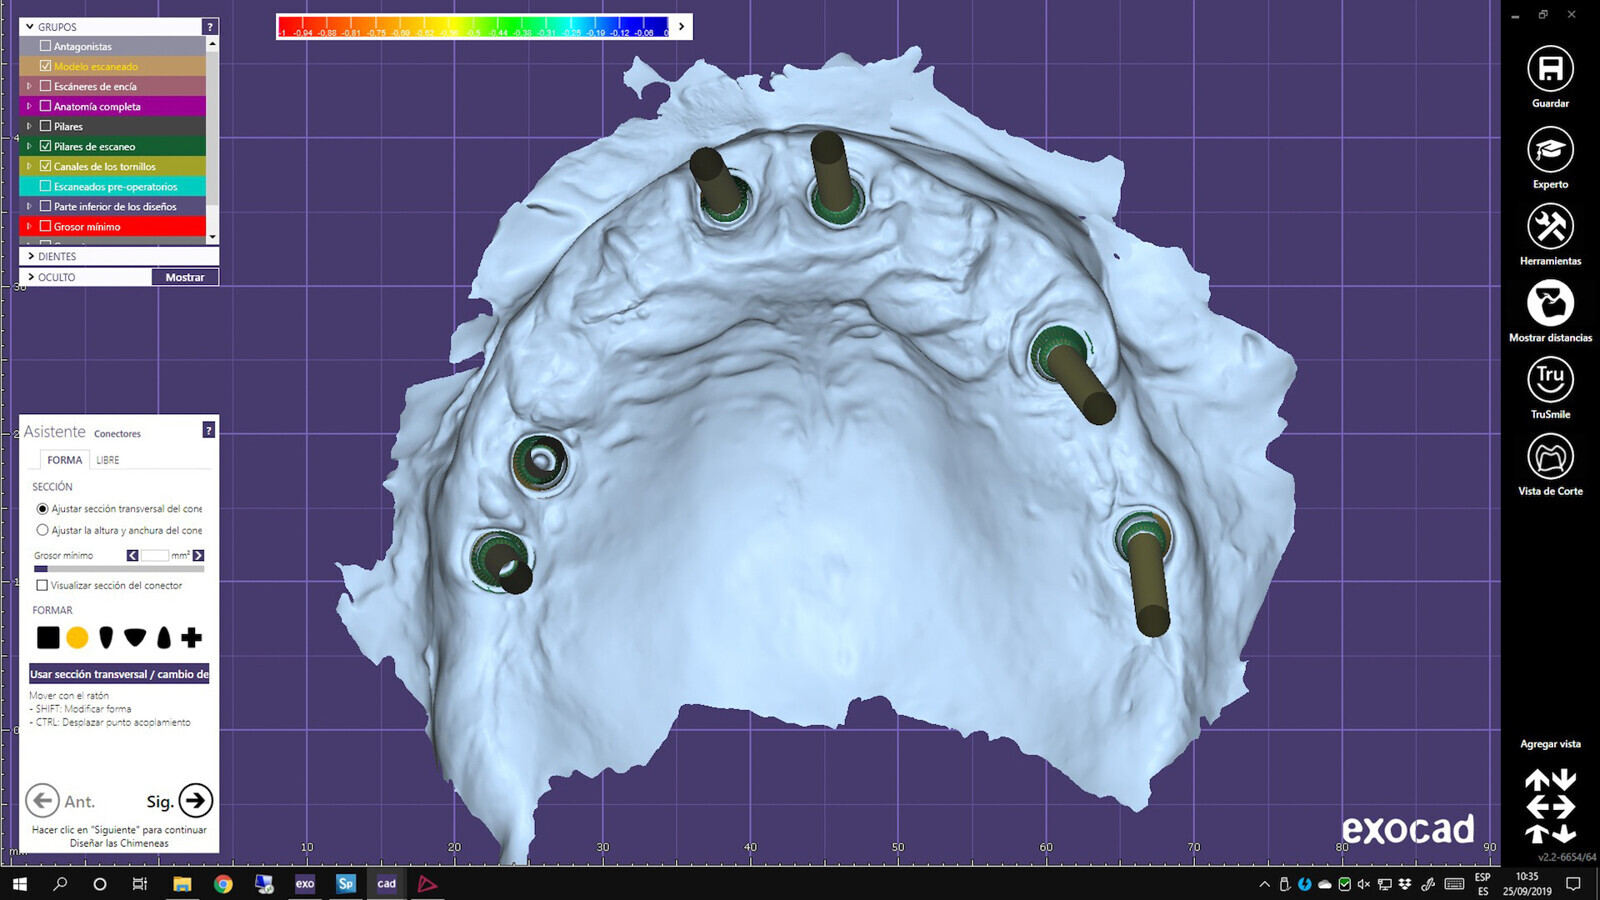The width and height of the screenshot is (1600, 900).
Task: Click the Sig. next arrow button
Action: tap(195, 800)
